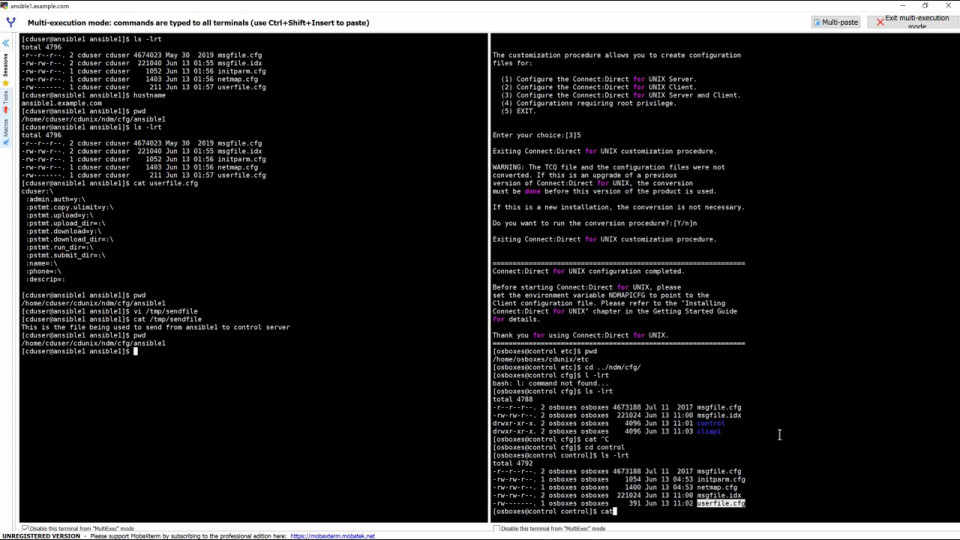Click the paper-plane Macros icon in the sidebar
This screenshot has height=540, width=960.
pyautogui.click(x=6, y=142)
